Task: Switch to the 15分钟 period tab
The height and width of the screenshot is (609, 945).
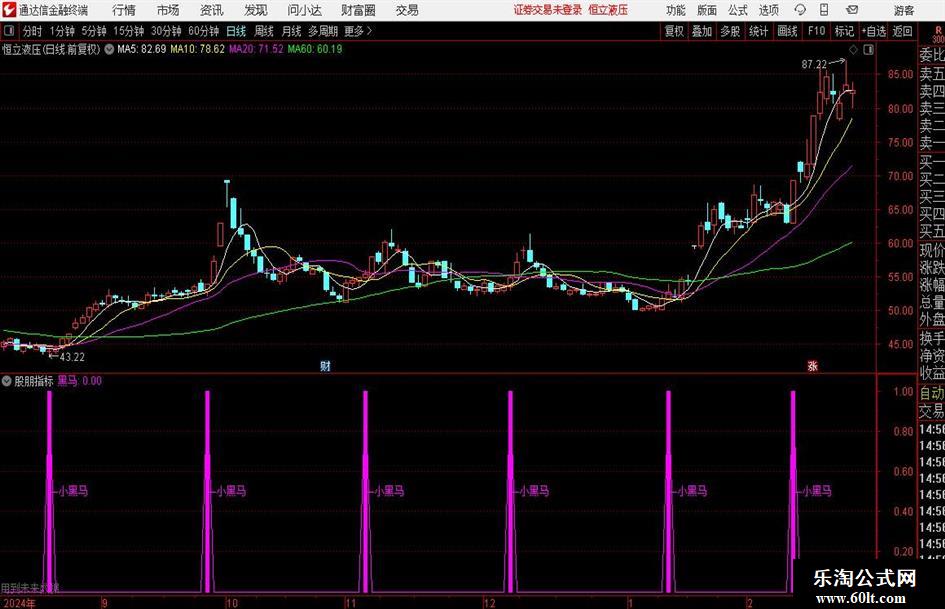Action: 129,31
